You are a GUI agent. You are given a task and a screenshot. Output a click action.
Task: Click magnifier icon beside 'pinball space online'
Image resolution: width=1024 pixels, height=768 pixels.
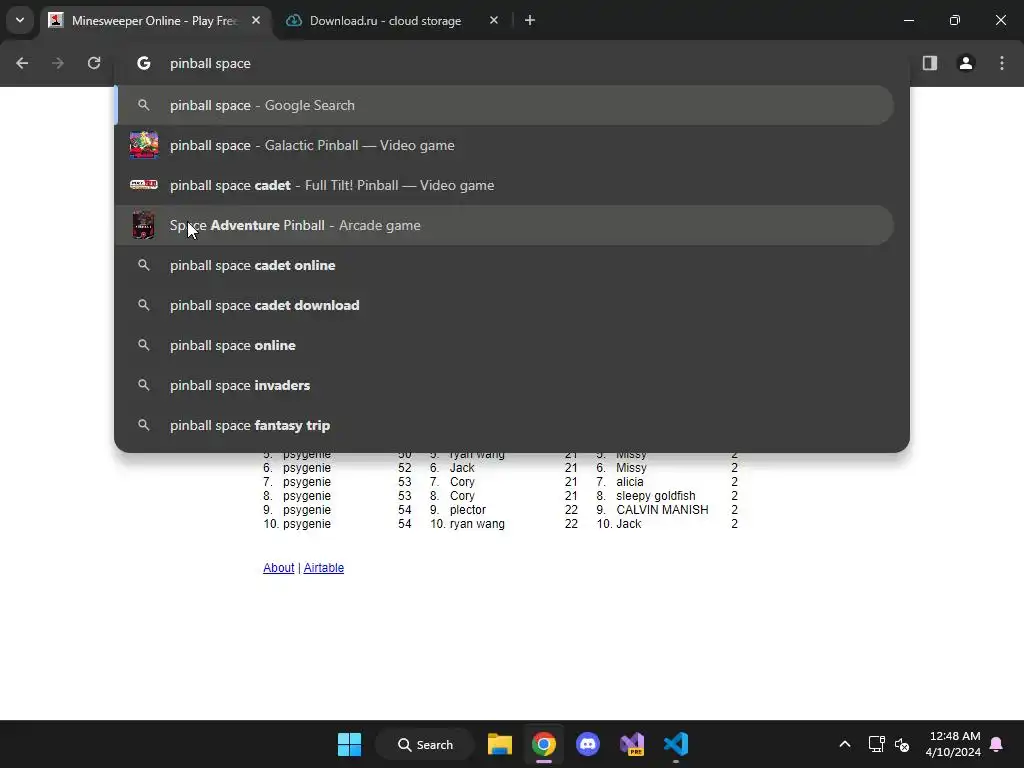(144, 345)
